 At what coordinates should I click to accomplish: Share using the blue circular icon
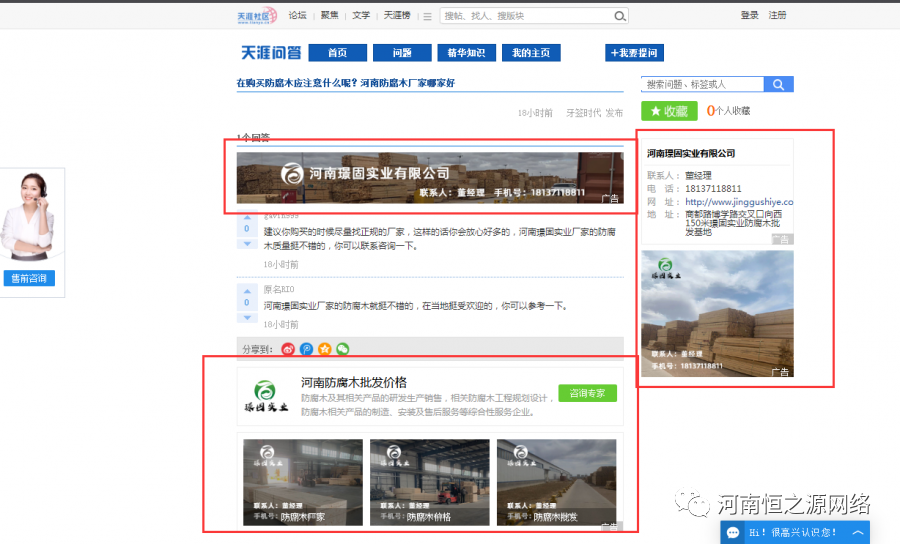307,349
